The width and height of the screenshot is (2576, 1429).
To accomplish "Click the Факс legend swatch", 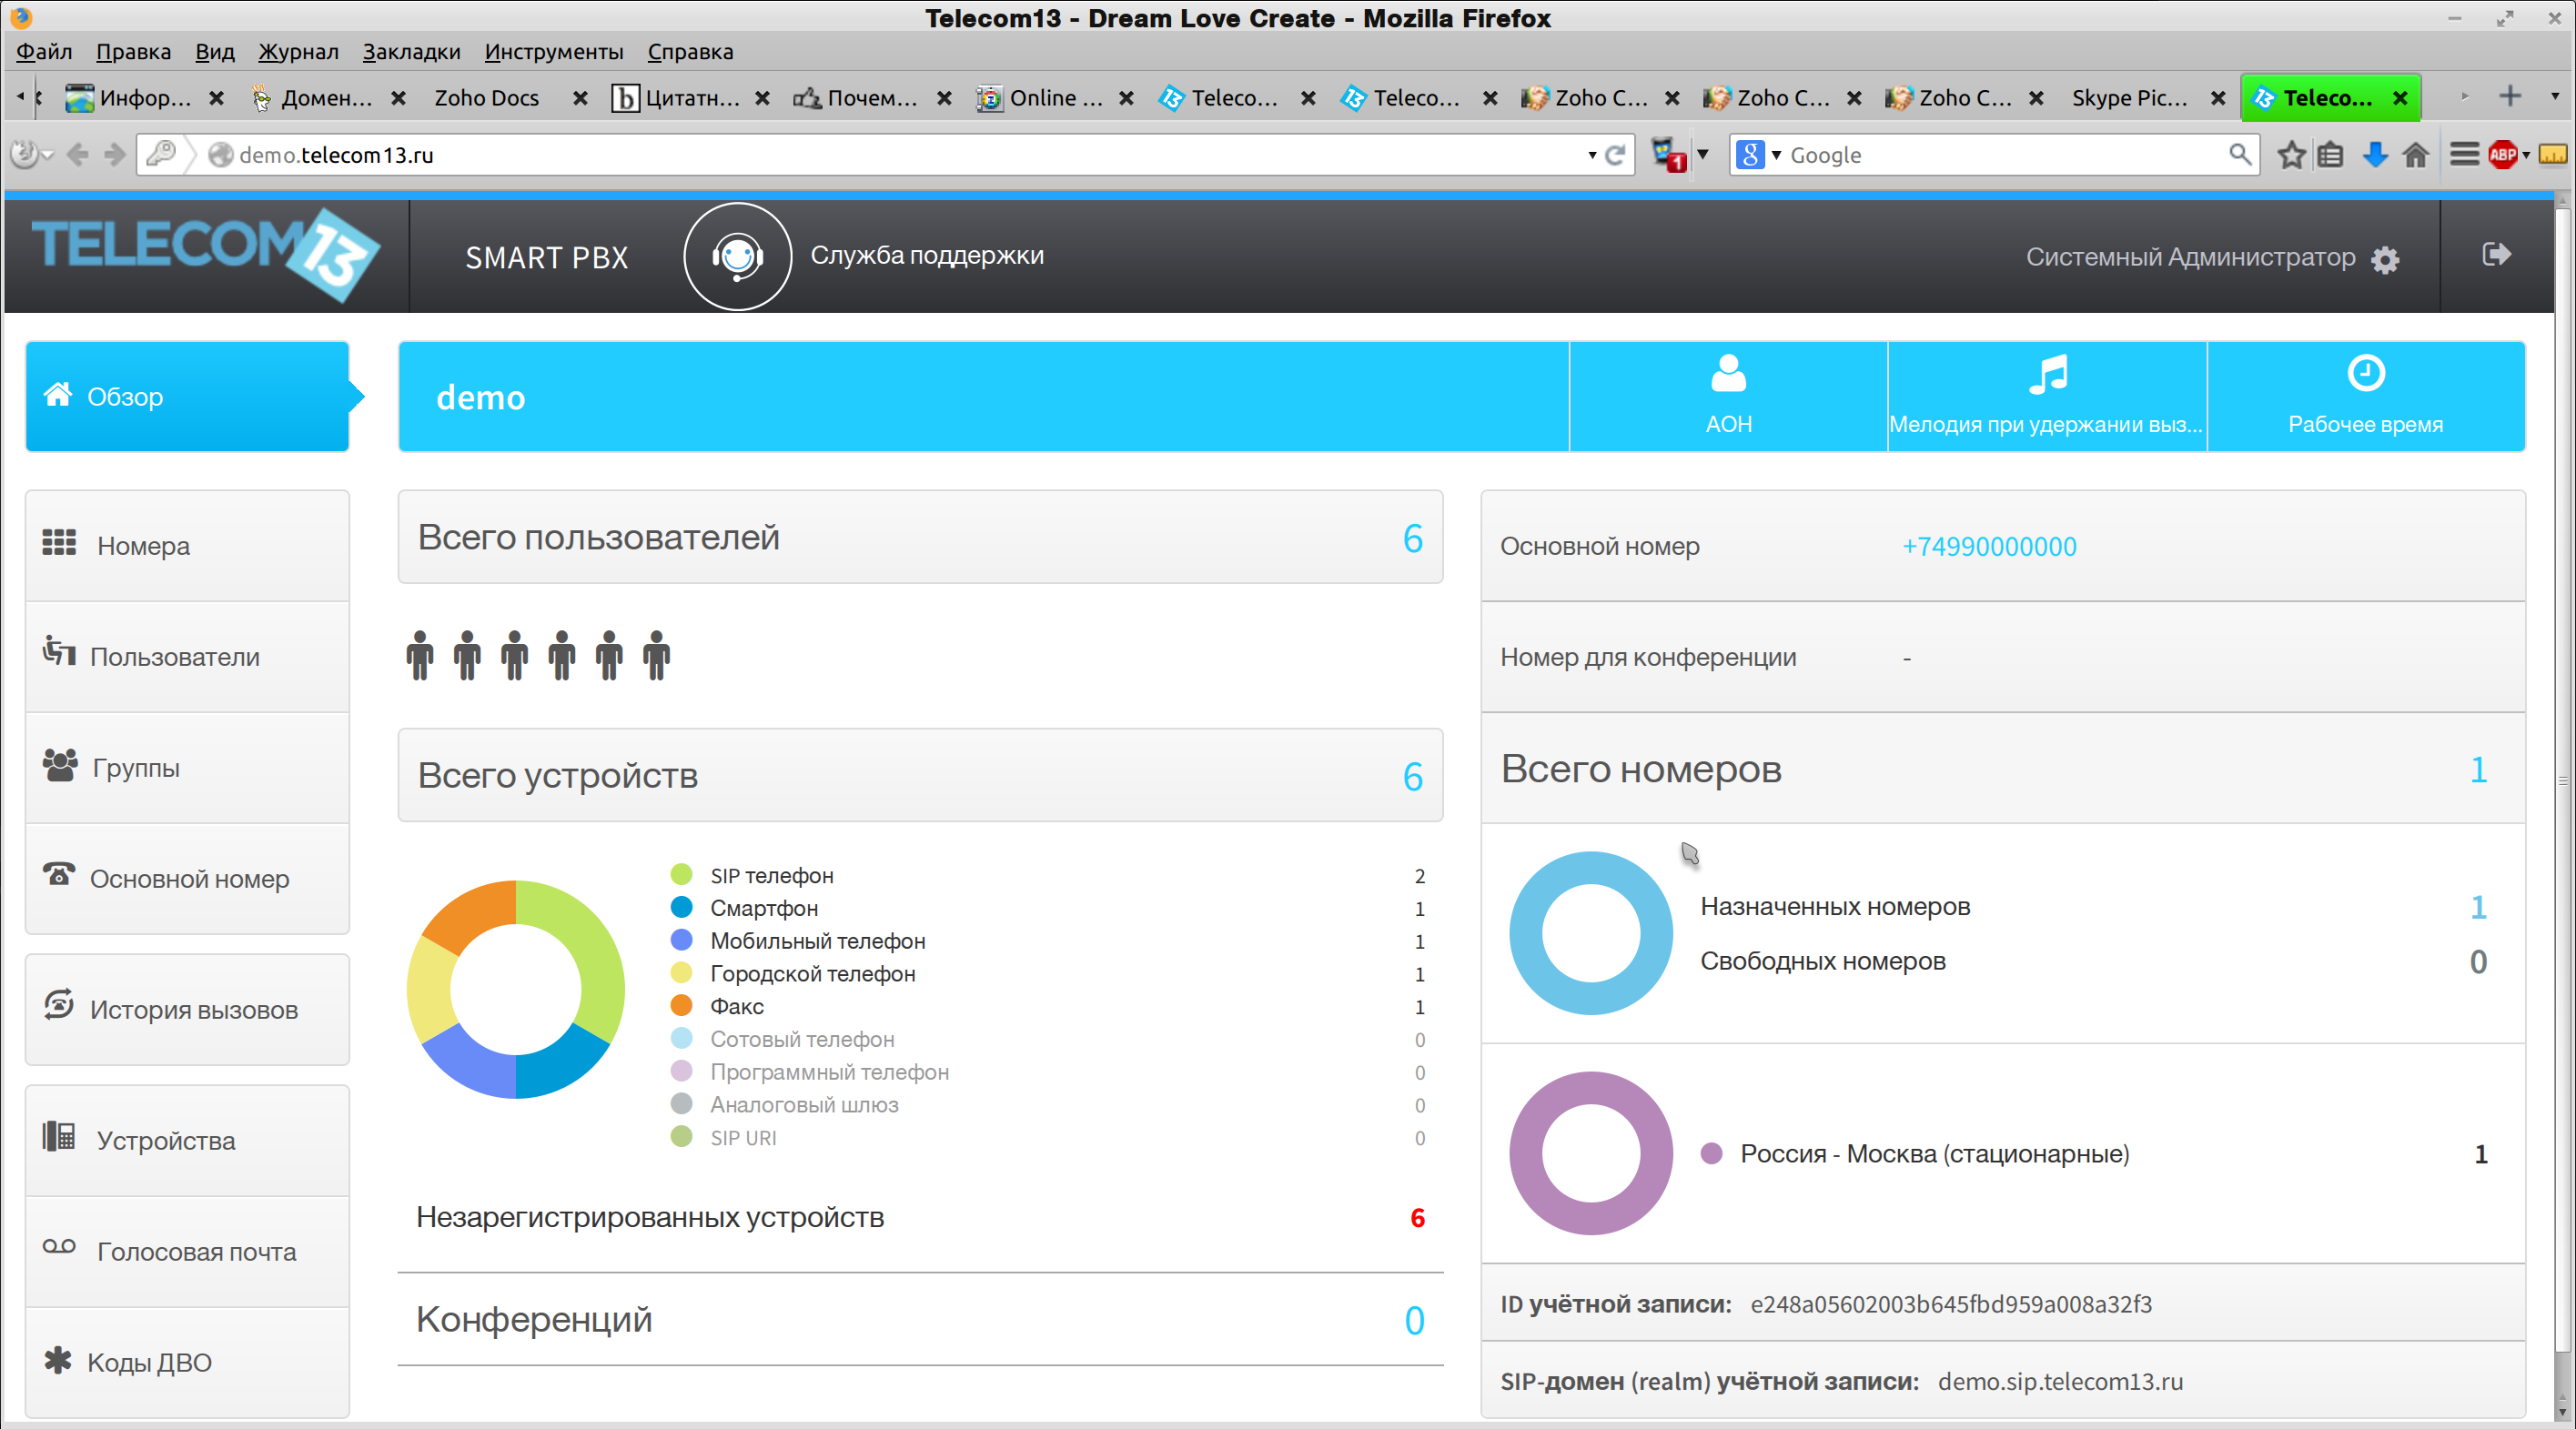I will pos(681,1006).
